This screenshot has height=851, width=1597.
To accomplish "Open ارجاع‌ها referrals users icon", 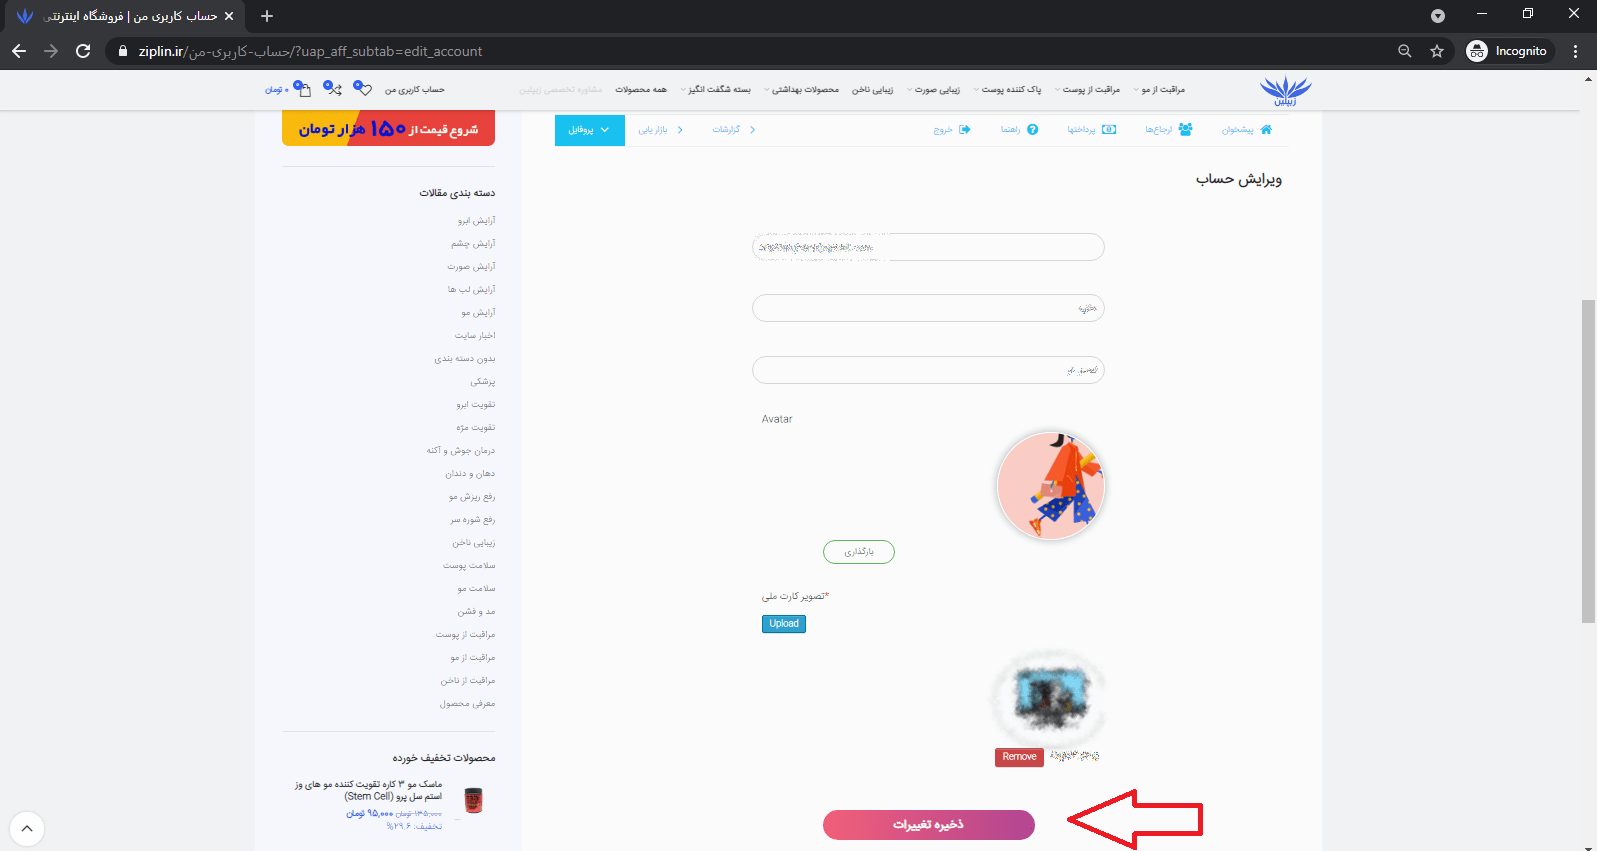I will click(x=1185, y=130).
